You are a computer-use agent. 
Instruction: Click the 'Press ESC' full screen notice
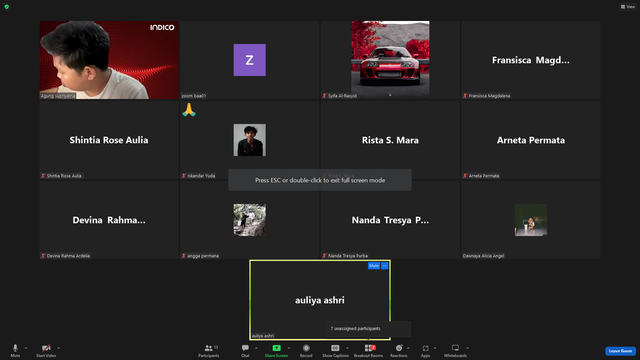tap(320, 180)
